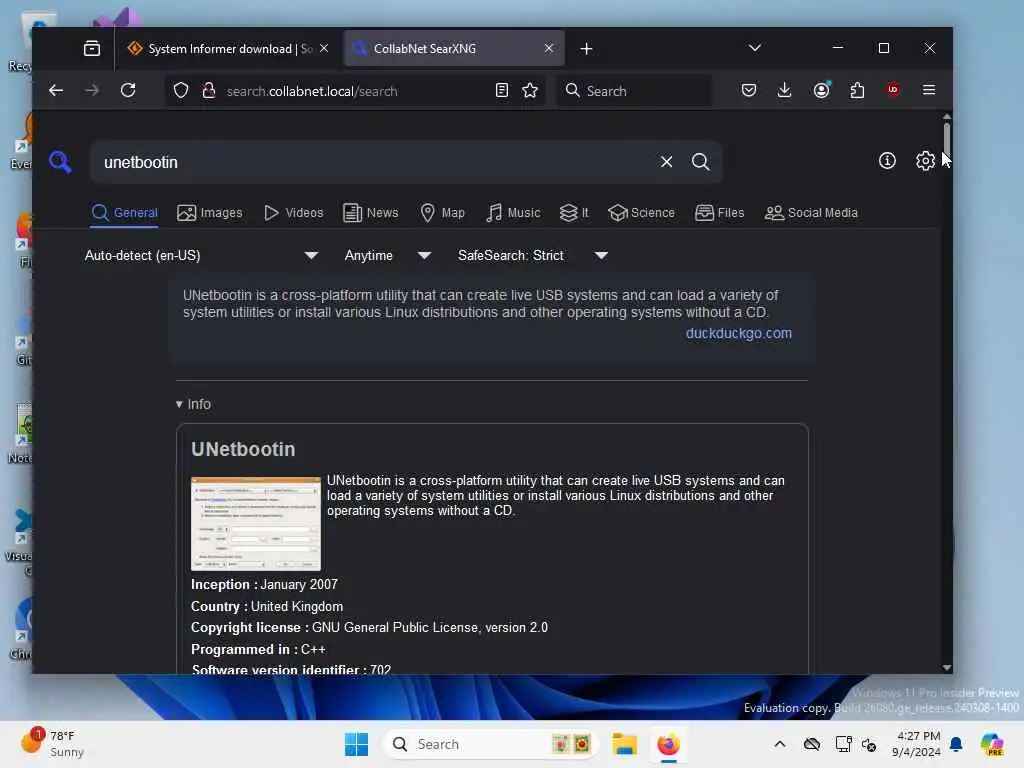Image resolution: width=1024 pixels, height=768 pixels.
Task: Switch to IT search category
Action: 574,213
